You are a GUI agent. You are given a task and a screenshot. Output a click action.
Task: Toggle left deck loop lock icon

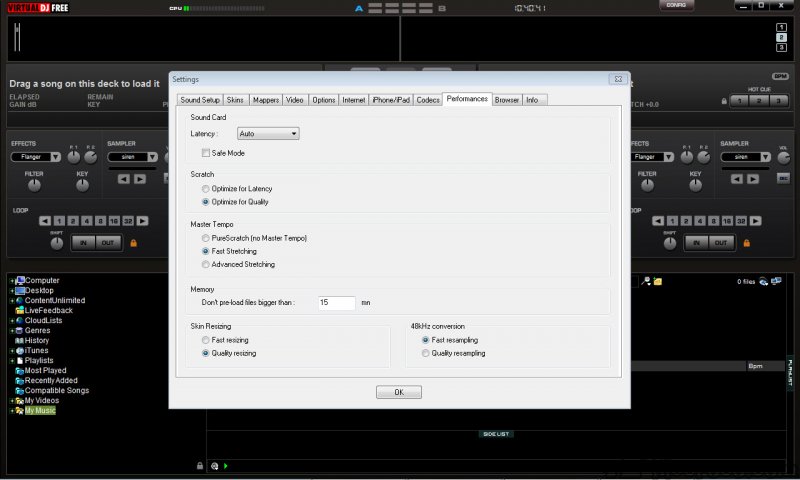pyautogui.click(x=134, y=243)
